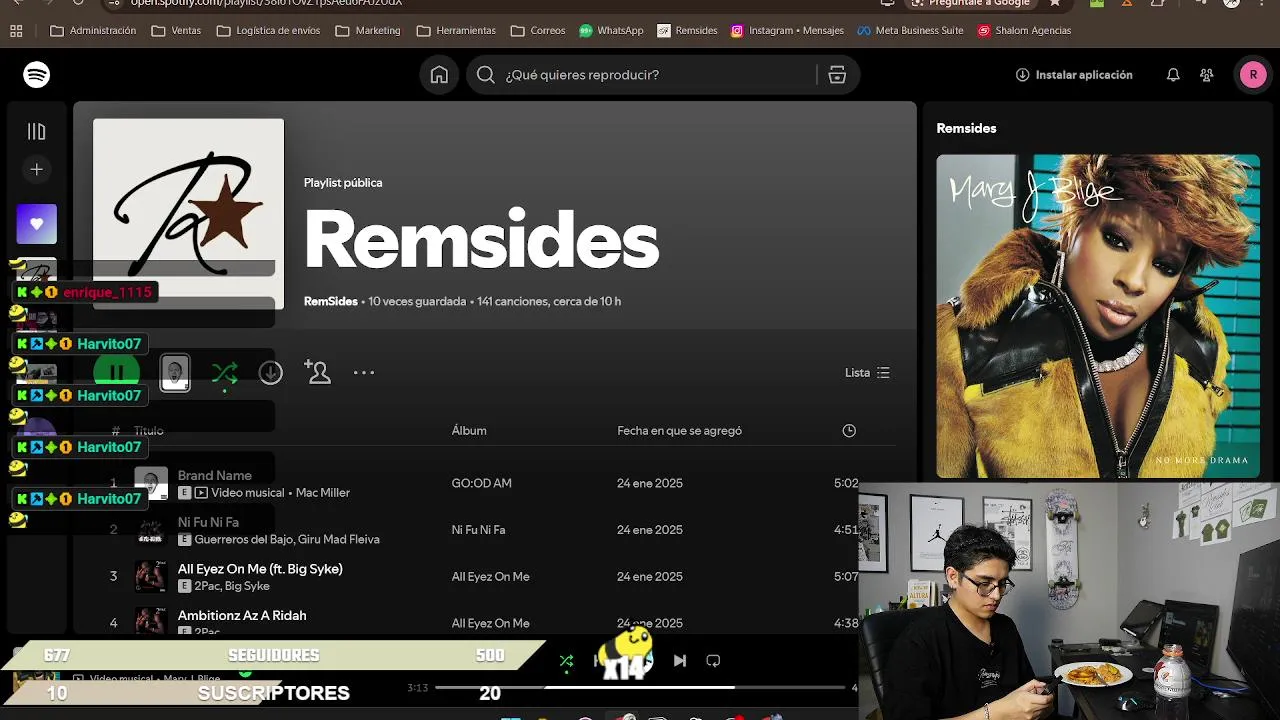Open the Administración bookmark folder
The image size is (1280, 720).
click(93, 31)
